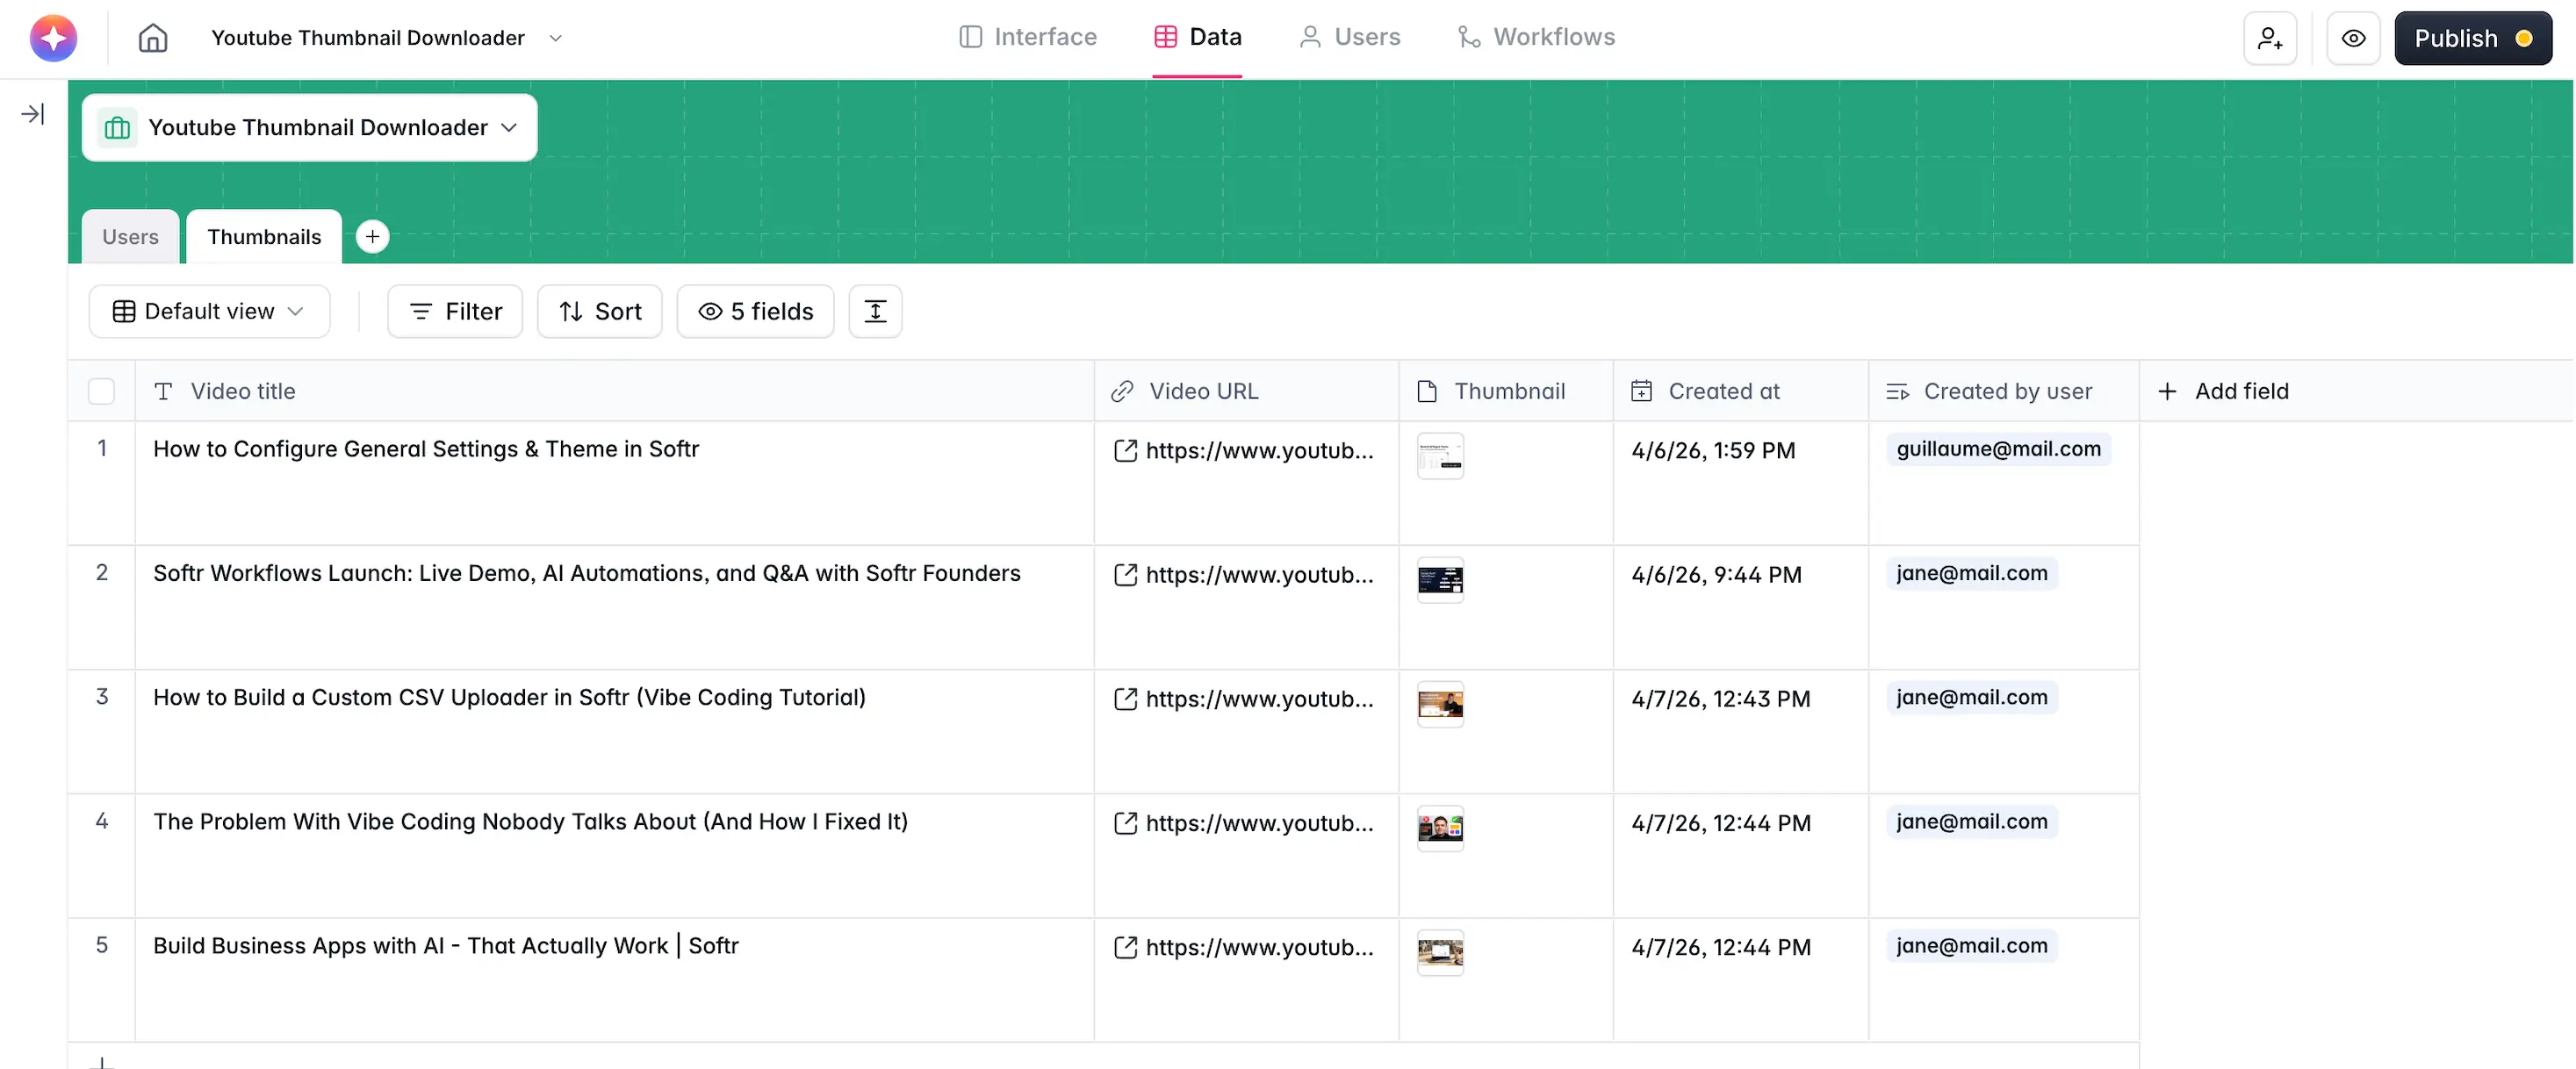Open the Softr logo menu
The width and height of the screenshot is (2576, 1069).
pyautogui.click(x=54, y=38)
